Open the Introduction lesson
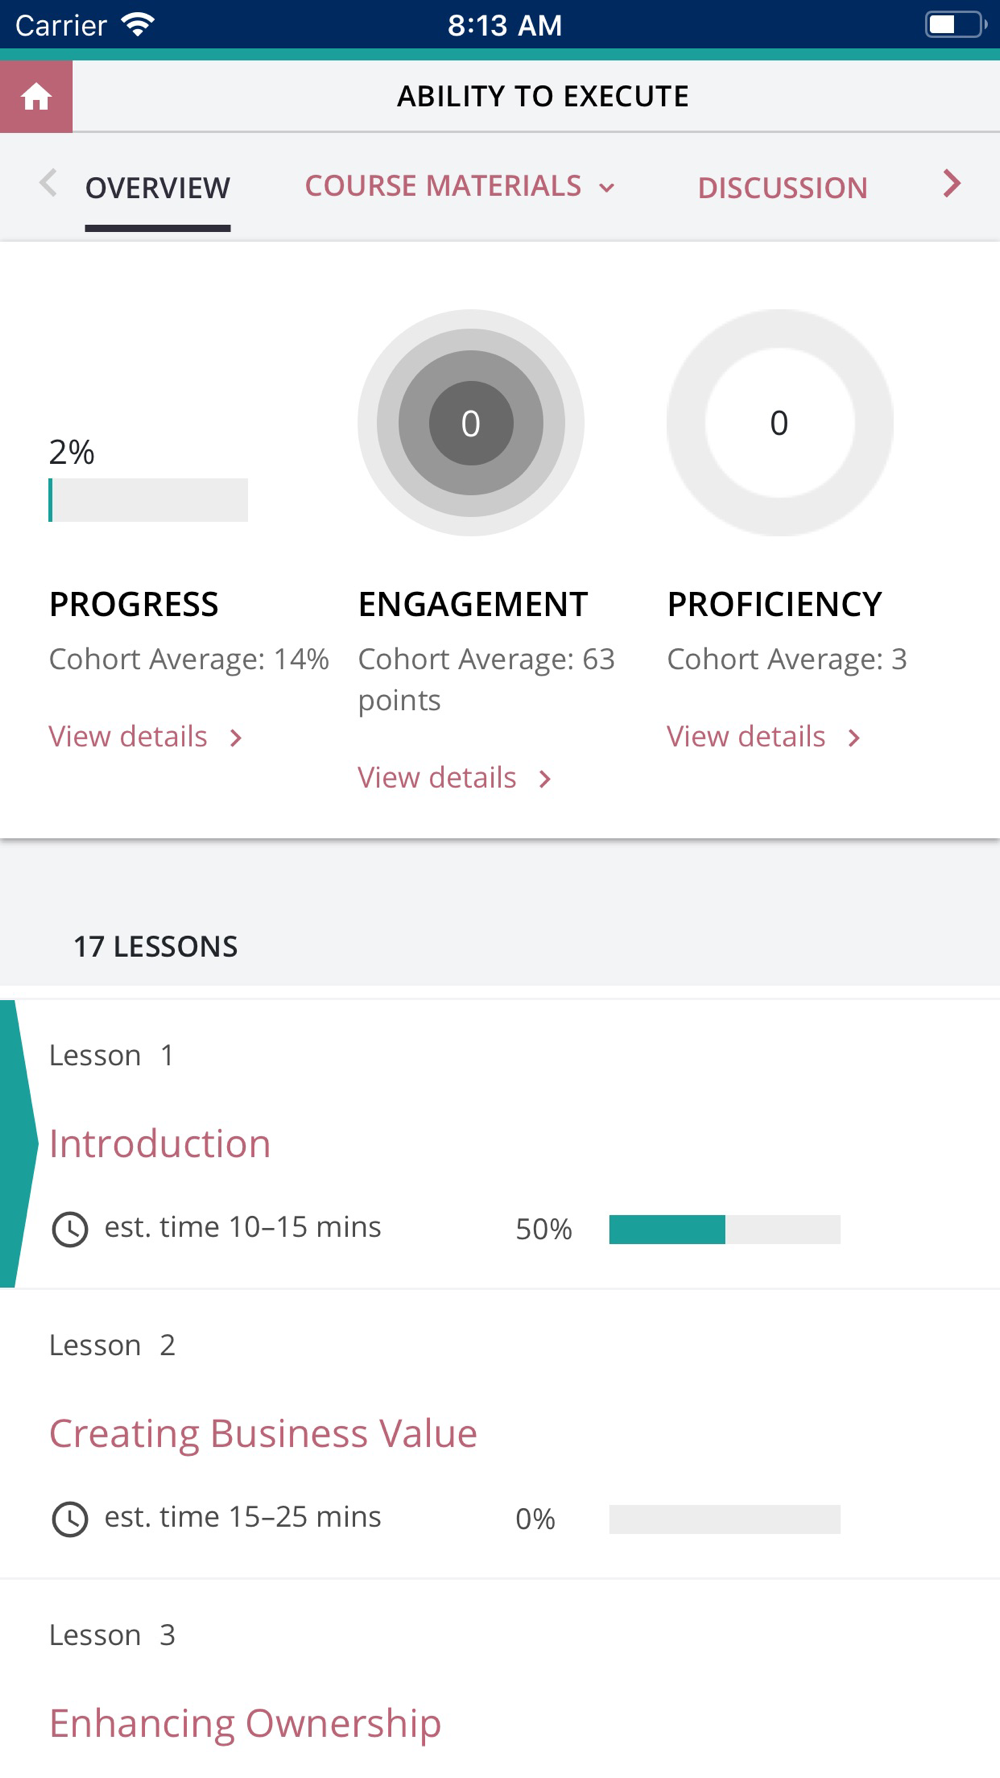The width and height of the screenshot is (1000, 1778). (x=160, y=1144)
